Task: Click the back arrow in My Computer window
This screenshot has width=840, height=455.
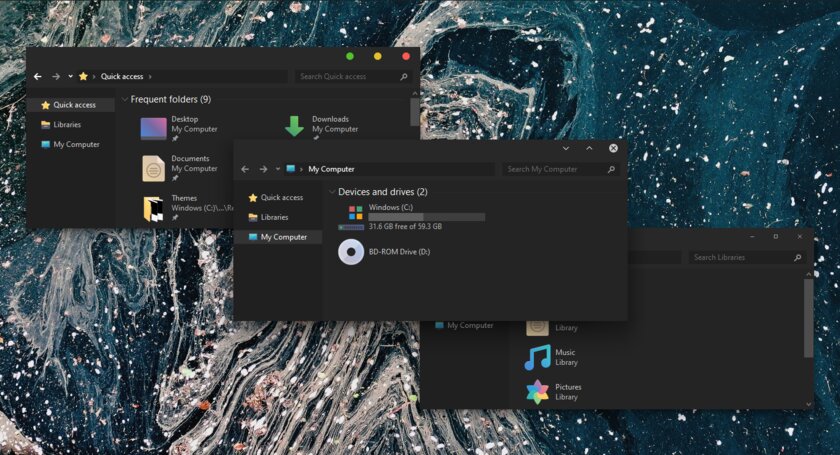Action: tap(245, 169)
